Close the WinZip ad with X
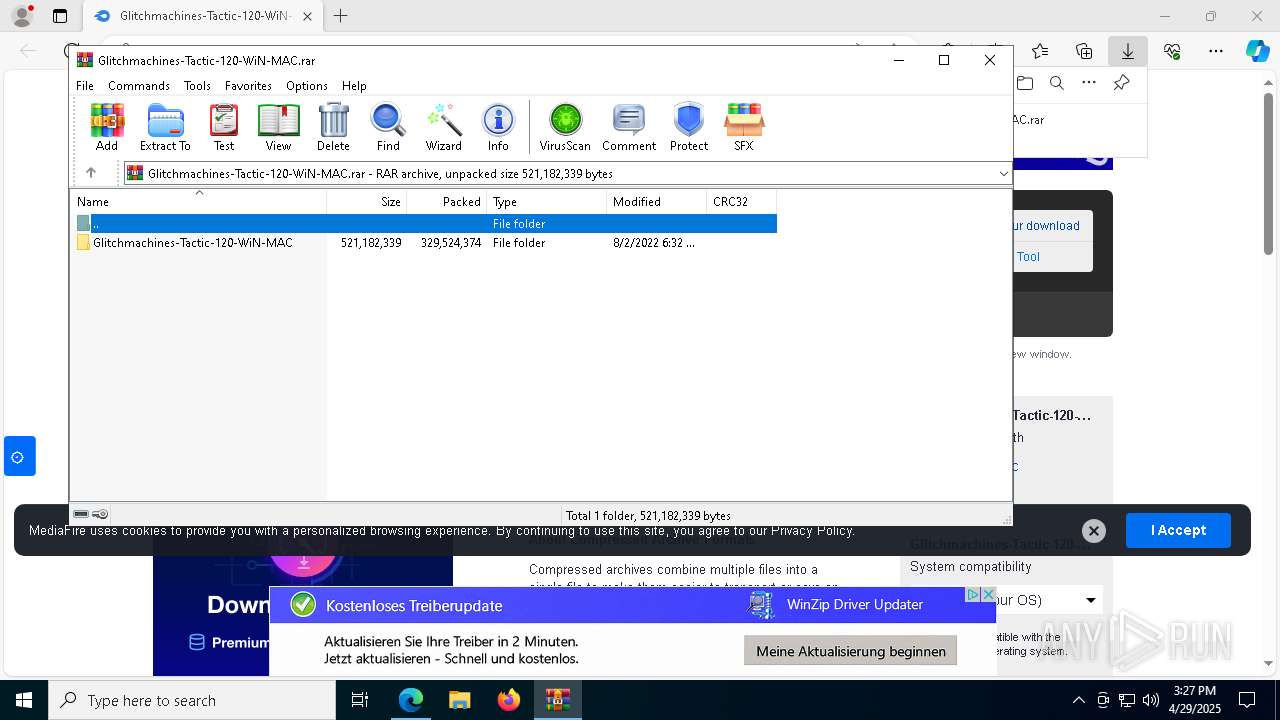 [x=988, y=594]
